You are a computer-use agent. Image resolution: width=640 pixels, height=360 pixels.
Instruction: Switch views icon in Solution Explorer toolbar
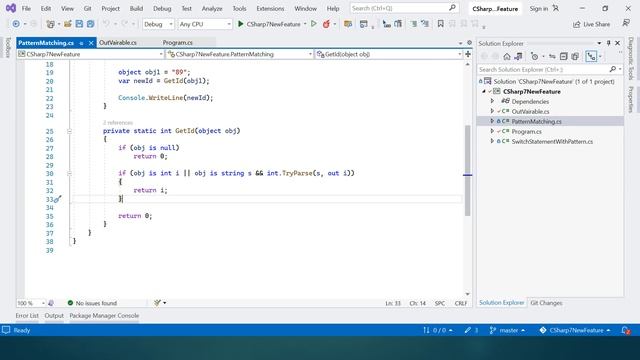[518, 56]
